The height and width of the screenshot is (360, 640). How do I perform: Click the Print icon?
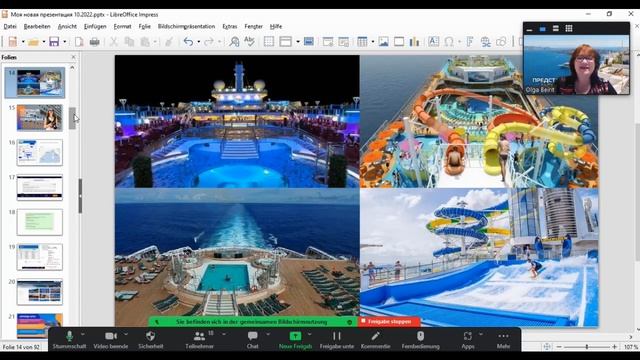point(95,42)
